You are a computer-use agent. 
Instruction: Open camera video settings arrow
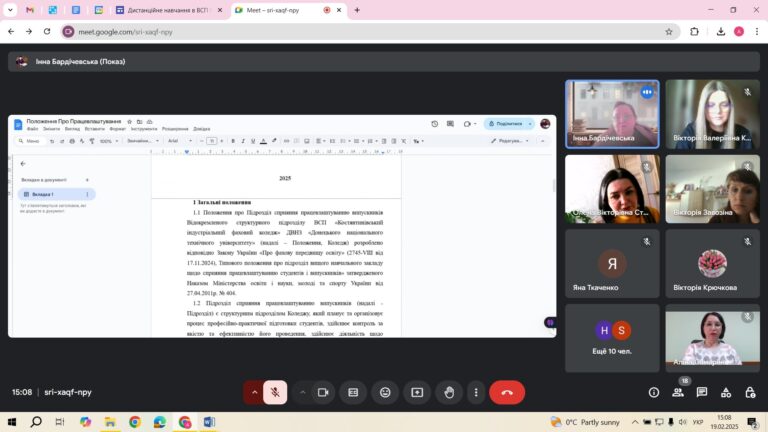tap(303, 392)
